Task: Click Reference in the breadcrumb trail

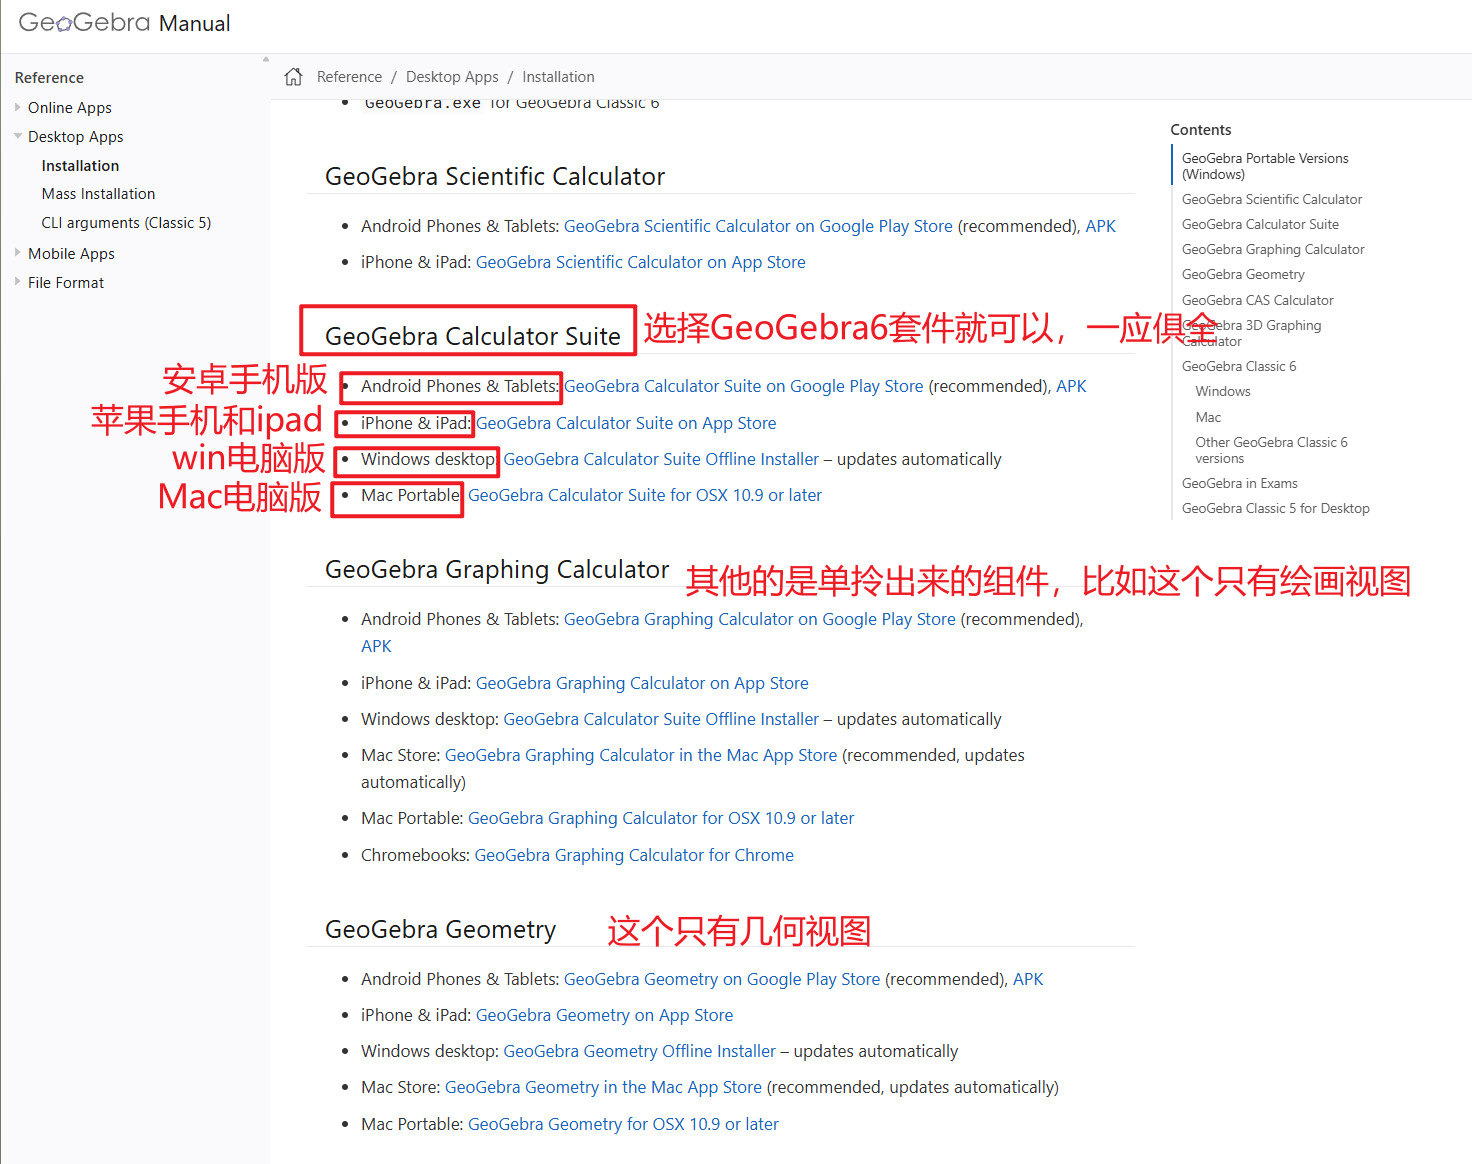Action: coord(349,76)
